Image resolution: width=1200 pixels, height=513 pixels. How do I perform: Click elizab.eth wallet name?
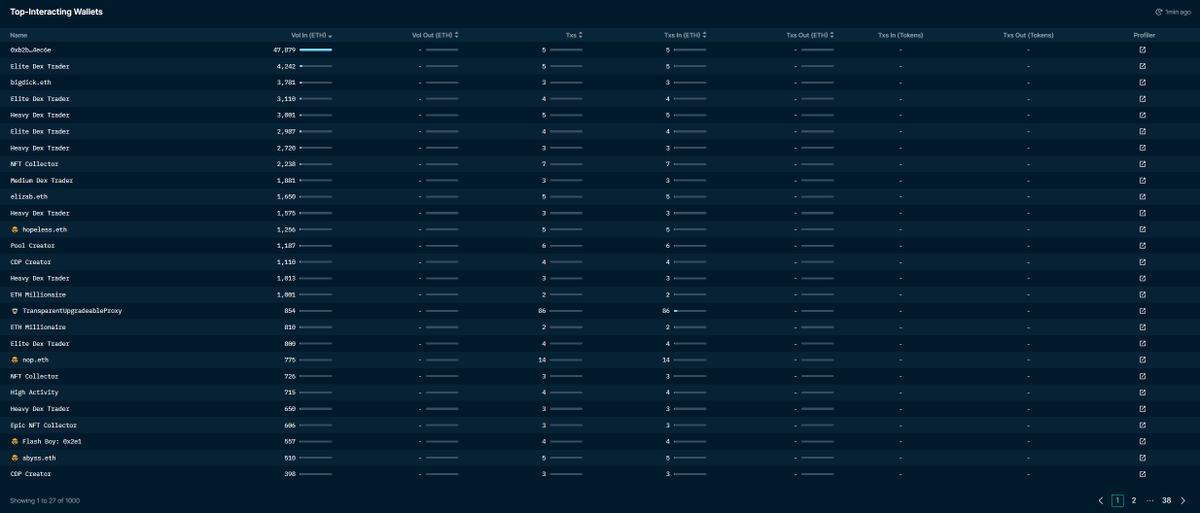click(28, 197)
